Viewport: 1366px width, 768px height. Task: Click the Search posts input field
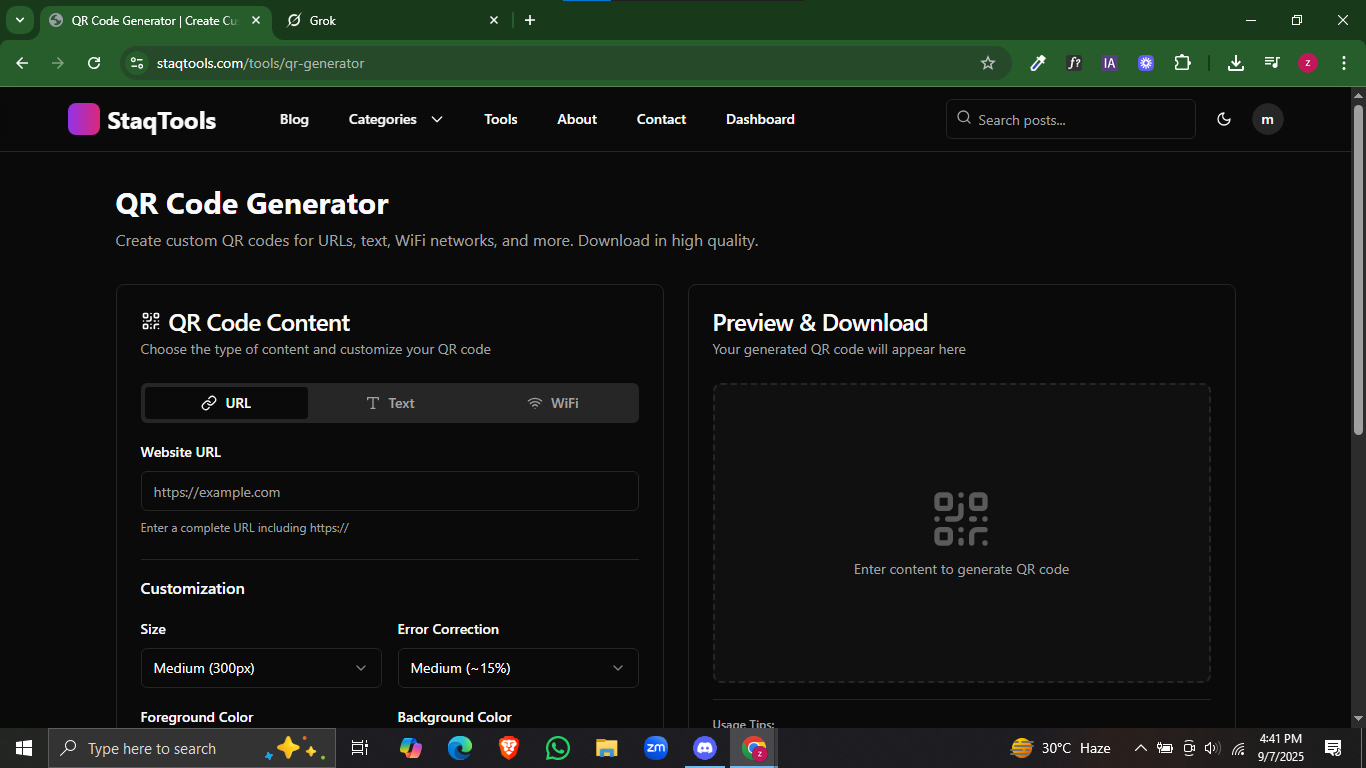[x=1071, y=119]
